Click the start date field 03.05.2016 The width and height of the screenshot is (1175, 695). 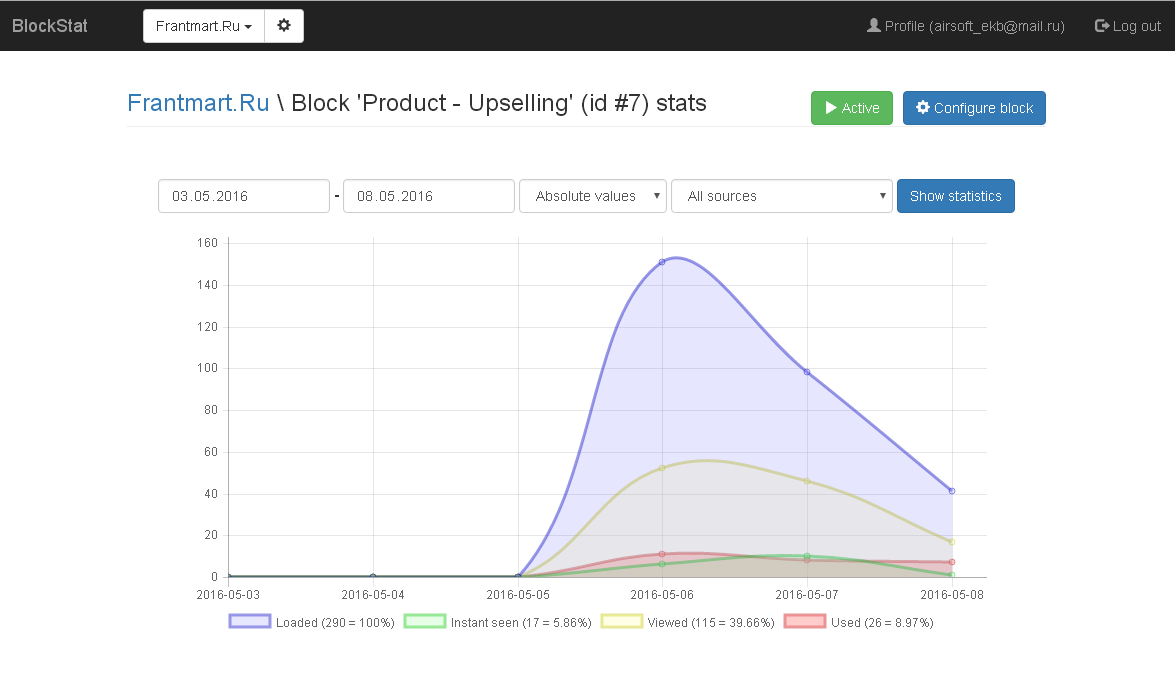(244, 196)
